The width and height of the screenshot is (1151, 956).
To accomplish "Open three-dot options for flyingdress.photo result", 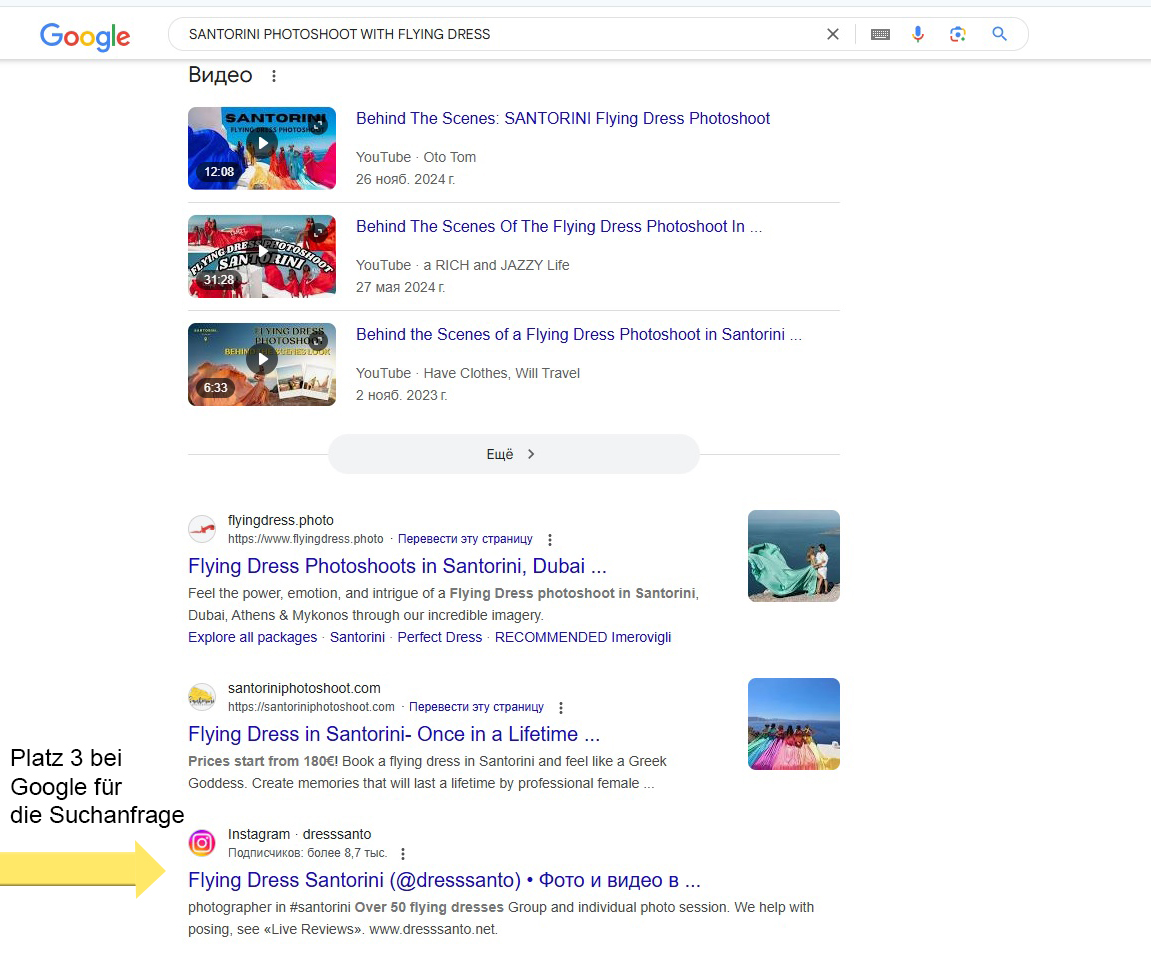I will click(550, 540).
